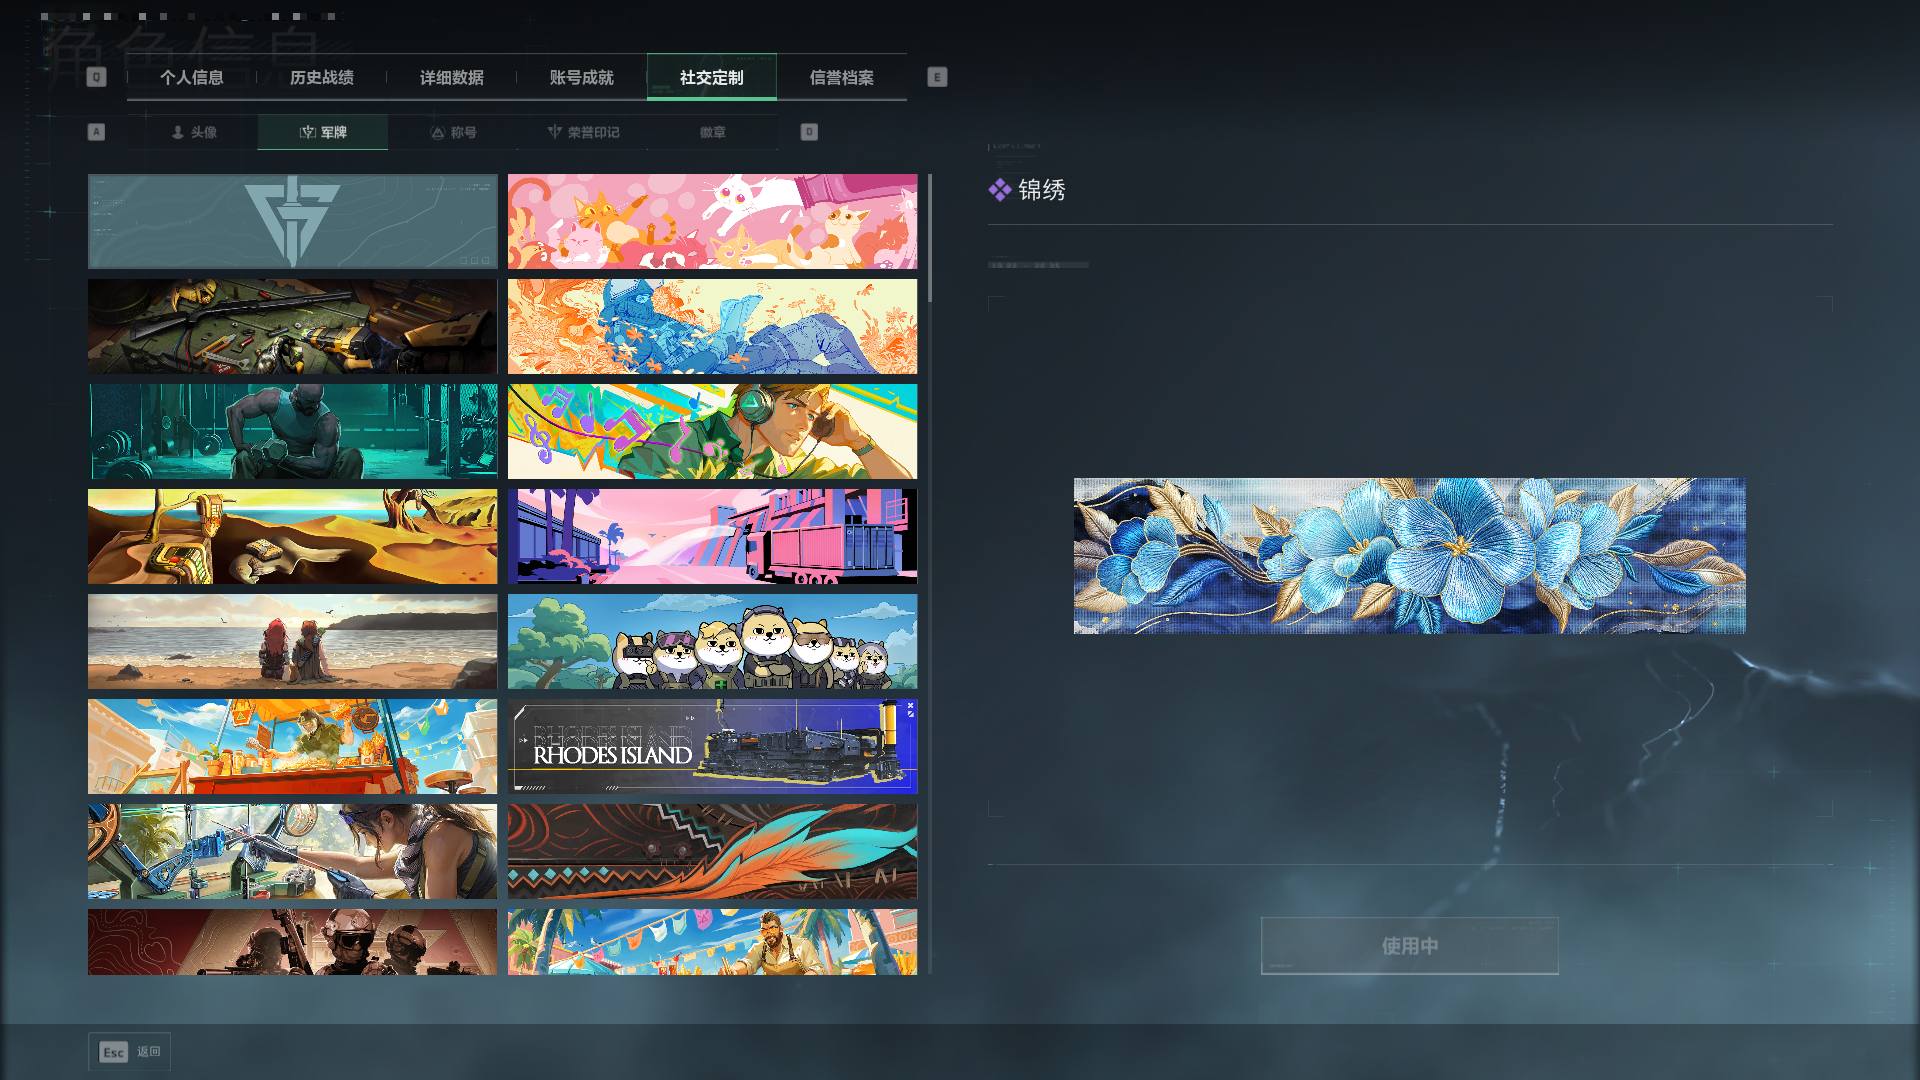This screenshot has width=1920, height=1080.
Task: Open the 称号 title sub-tab
Action: click(453, 132)
